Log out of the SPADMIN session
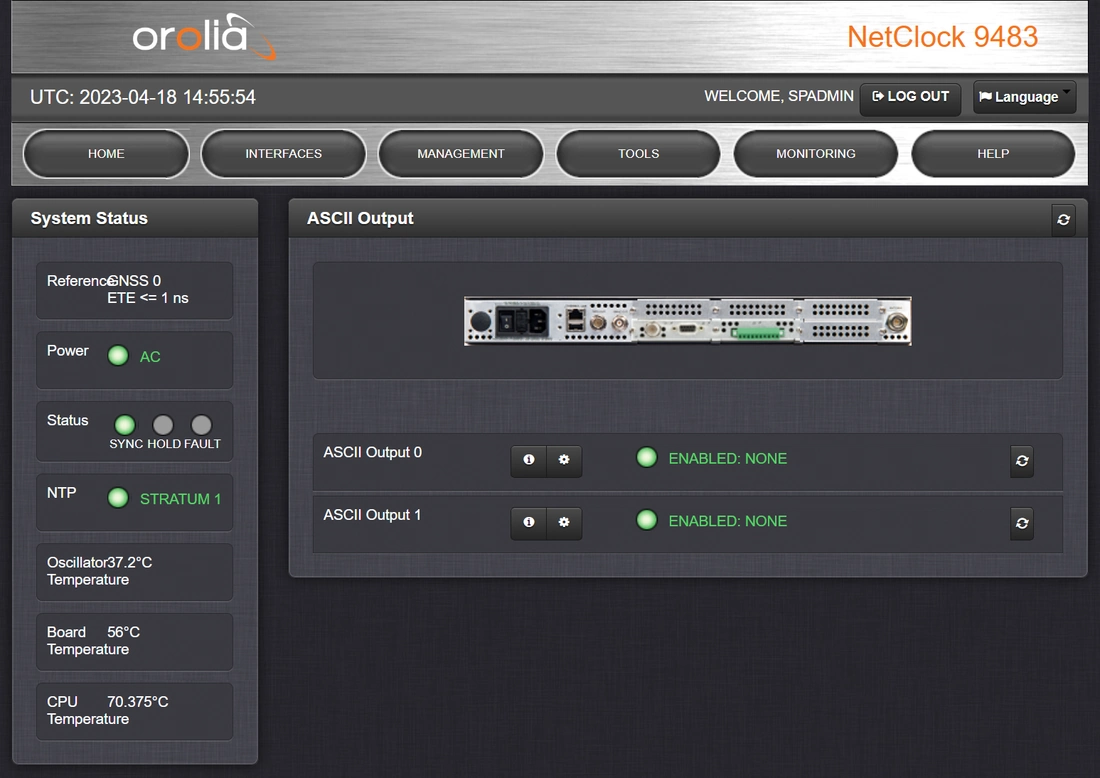 911,97
